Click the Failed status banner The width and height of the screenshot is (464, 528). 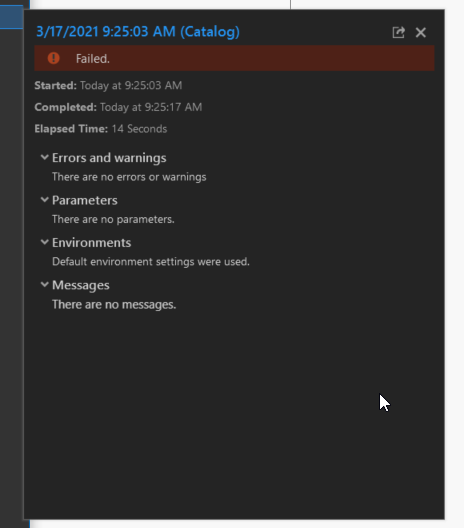(234, 58)
